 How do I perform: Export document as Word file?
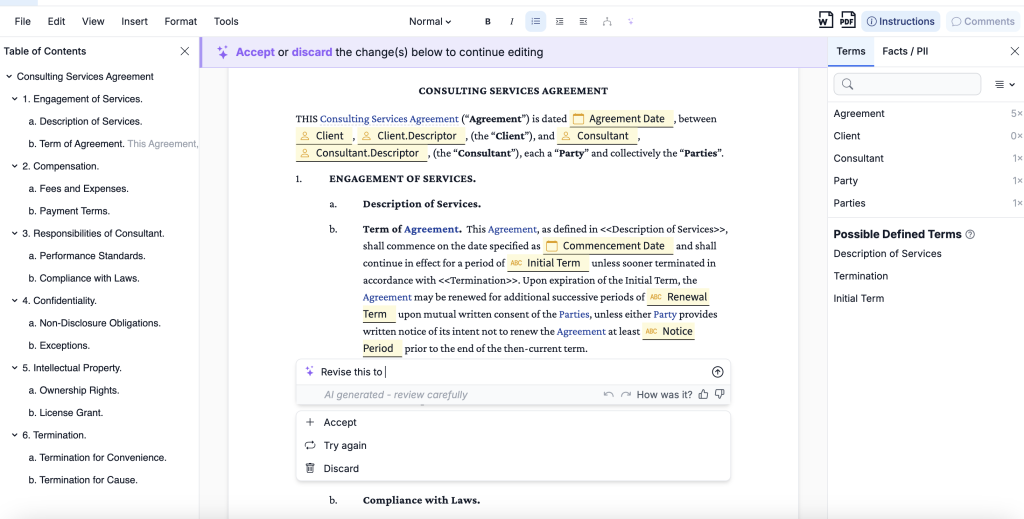(825, 21)
